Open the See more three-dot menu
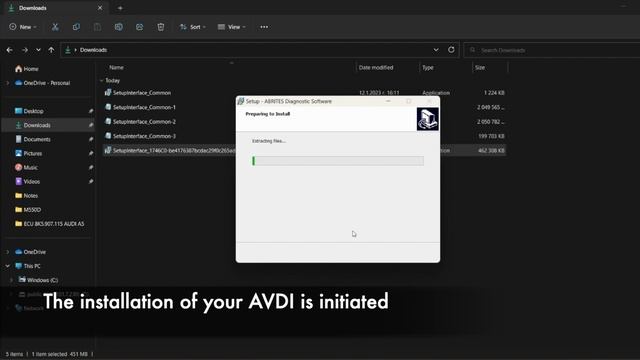Image resolution: width=640 pixels, height=360 pixels. (264, 27)
